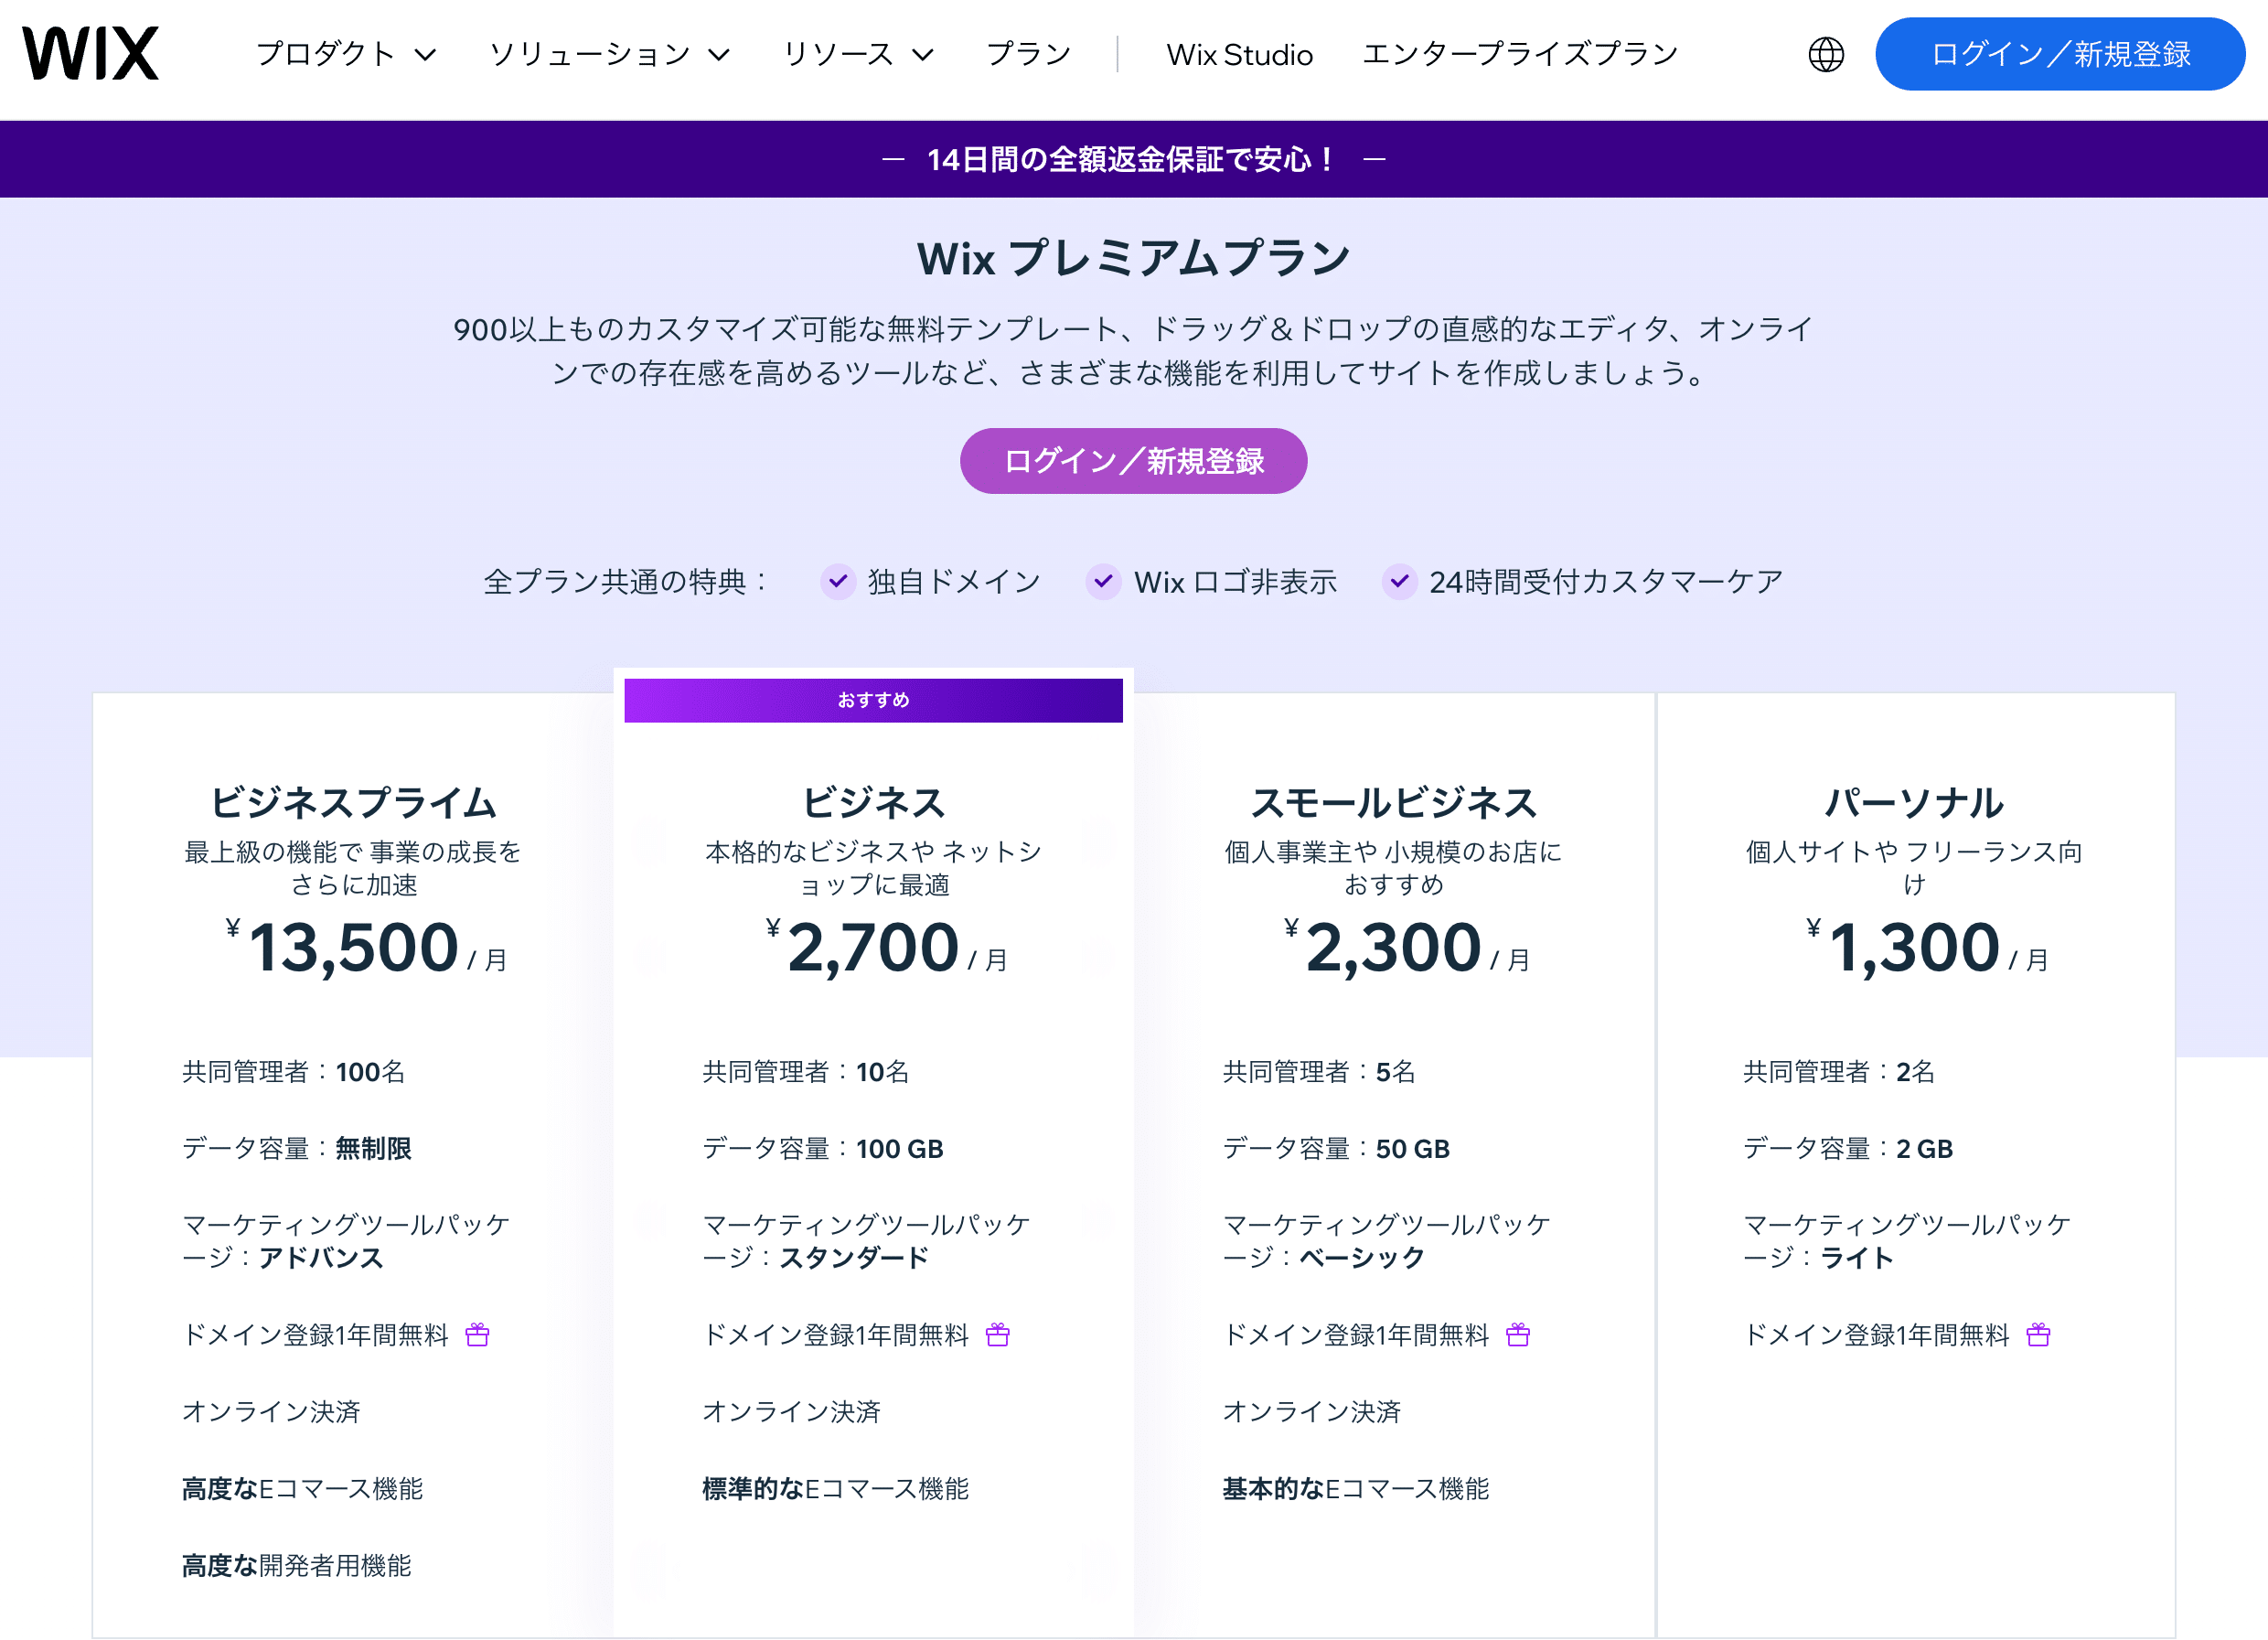Click the checkmark beside 独自ドメイン

point(838,581)
